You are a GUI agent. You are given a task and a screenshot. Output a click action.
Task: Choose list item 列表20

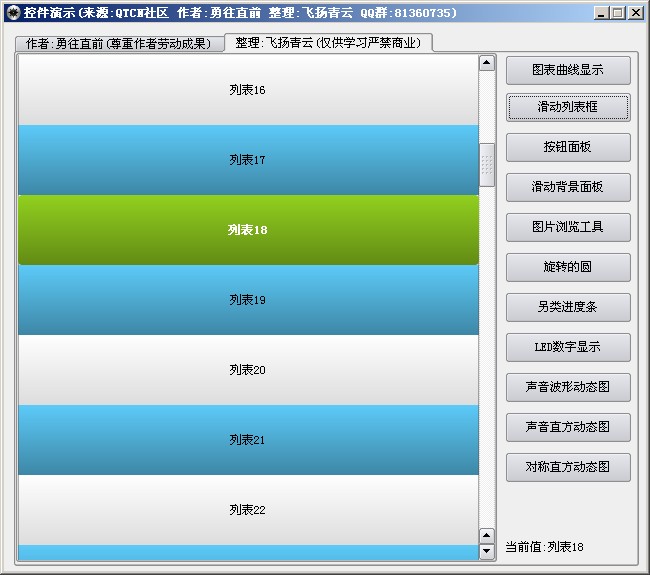click(x=248, y=370)
